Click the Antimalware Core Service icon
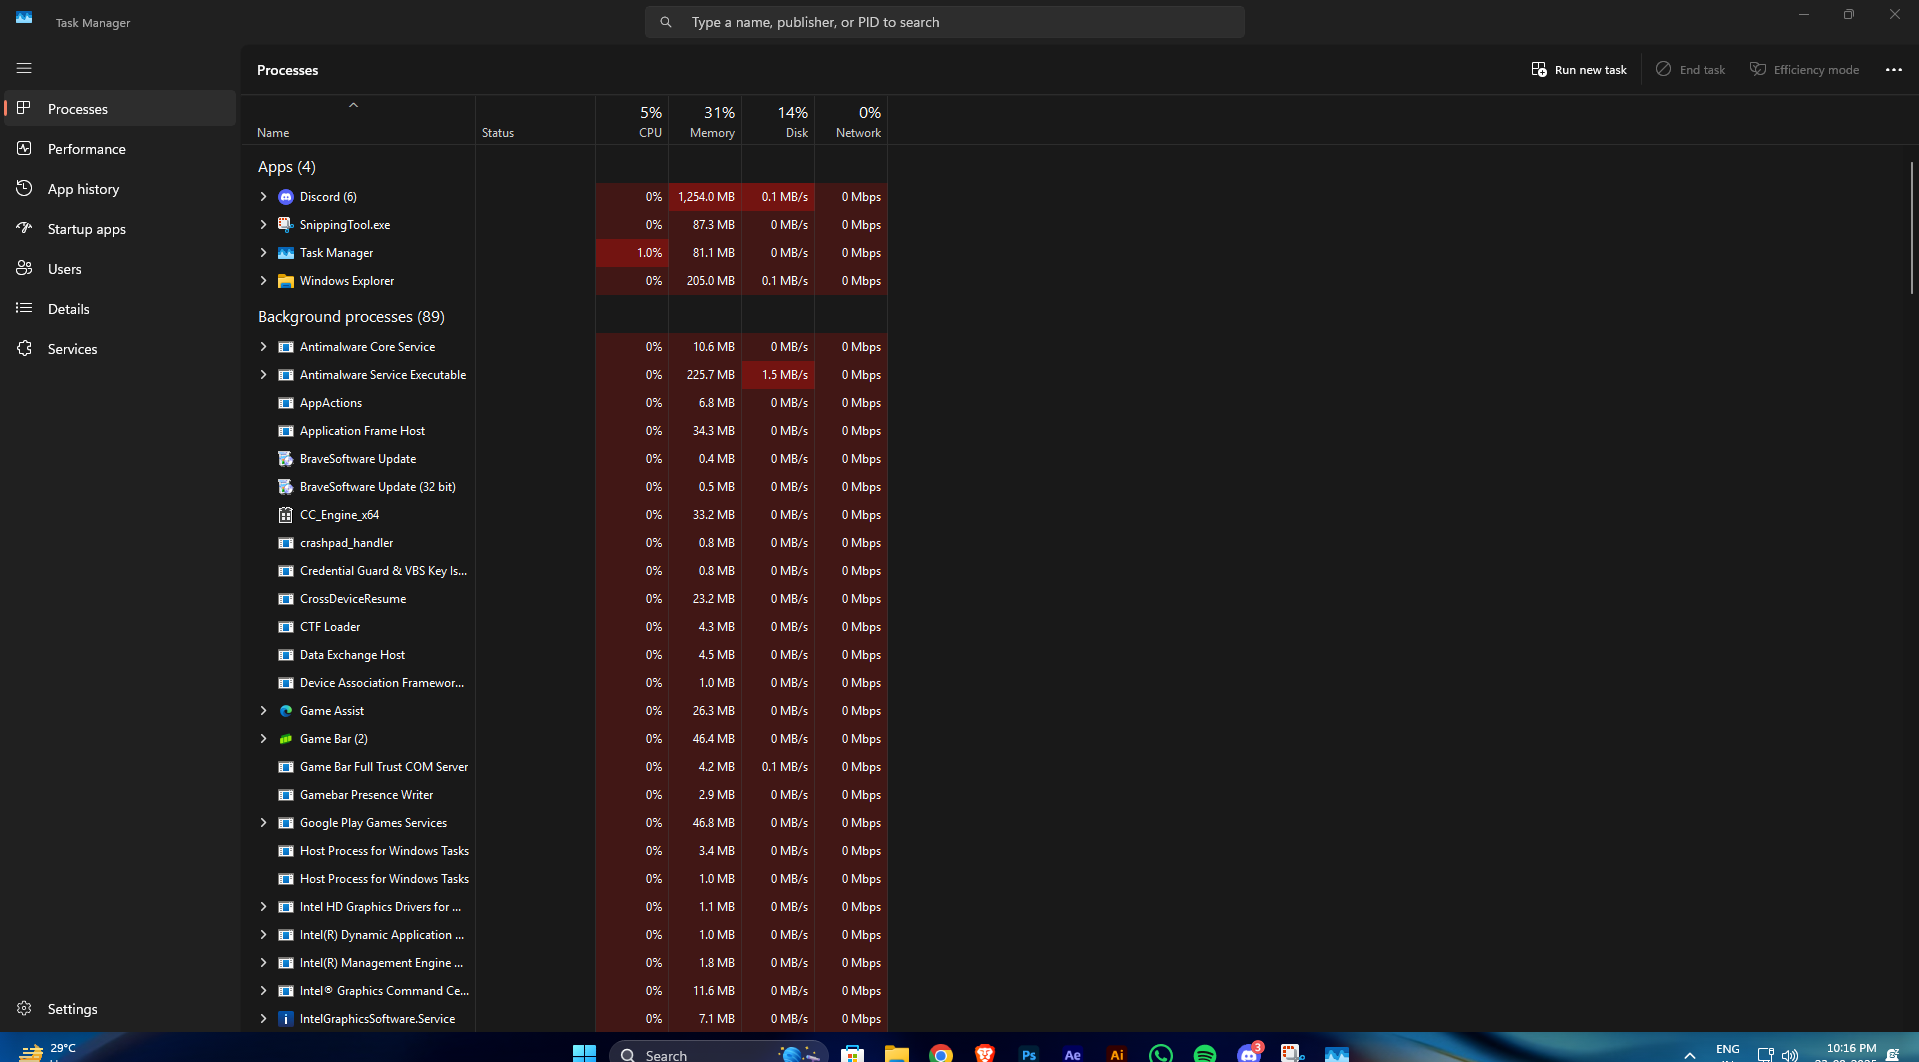This screenshot has width=1919, height=1062. tap(286, 347)
